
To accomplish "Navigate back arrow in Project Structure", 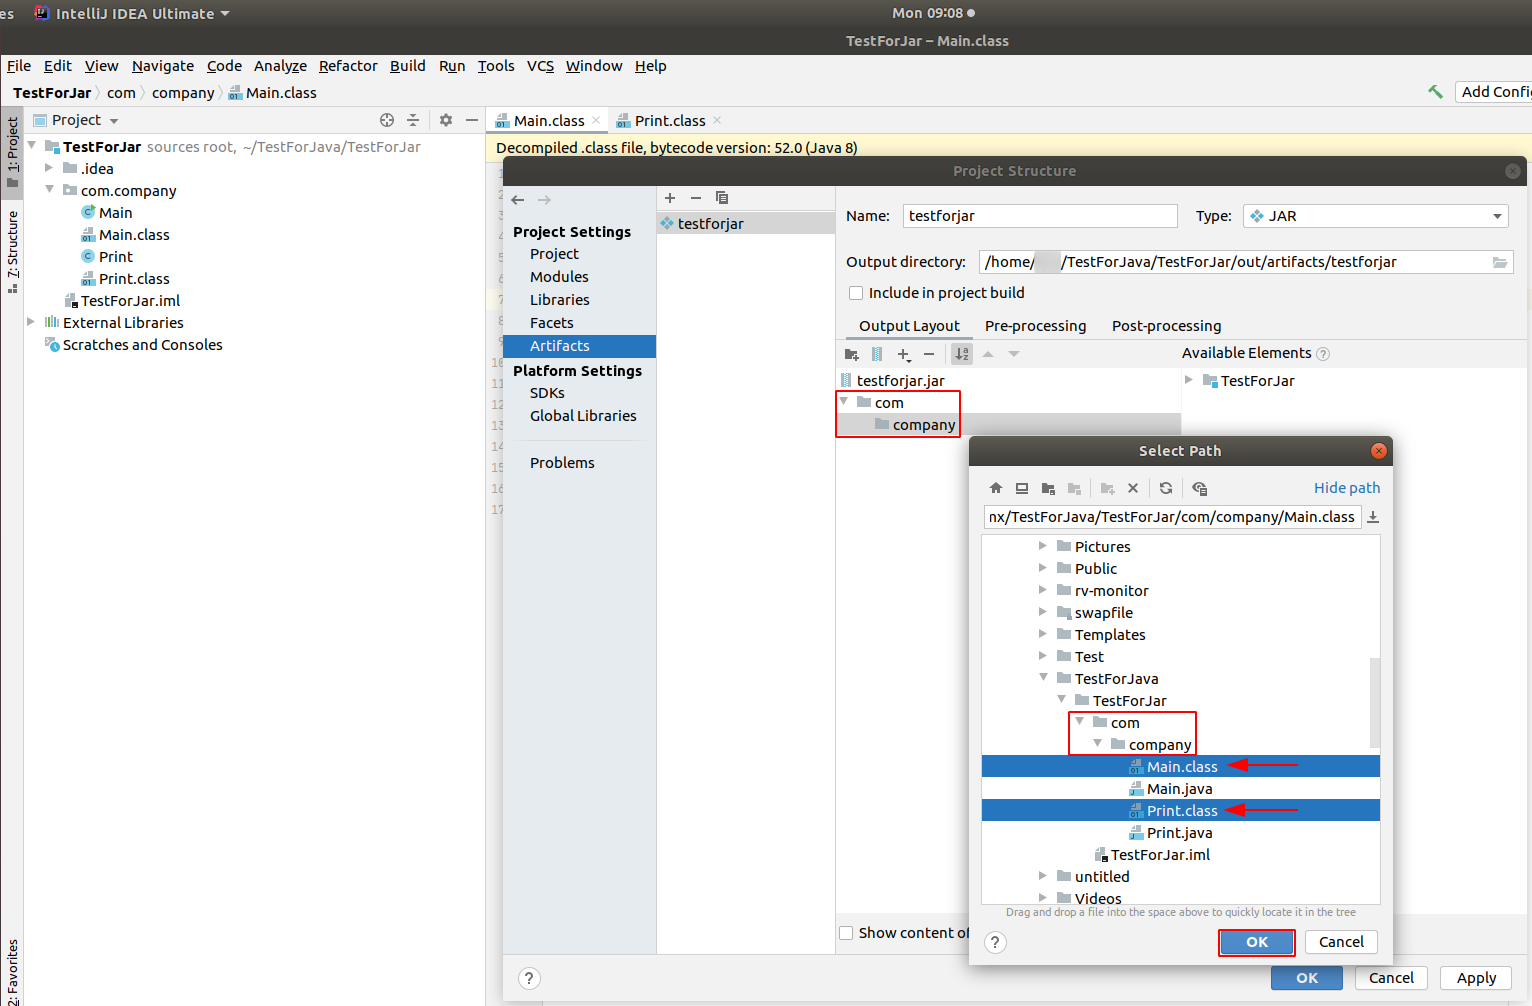I will point(518,200).
